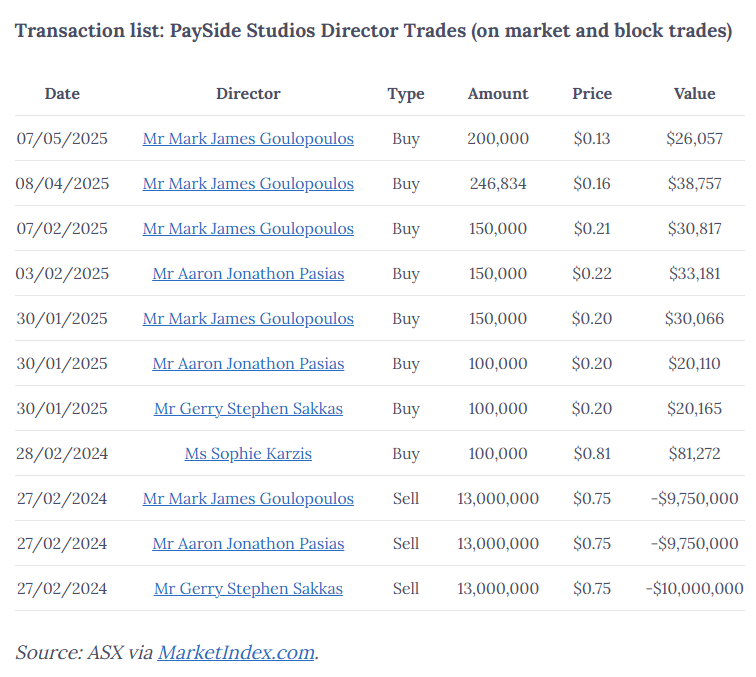
Task: Click the Value column header
Action: click(x=694, y=94)
